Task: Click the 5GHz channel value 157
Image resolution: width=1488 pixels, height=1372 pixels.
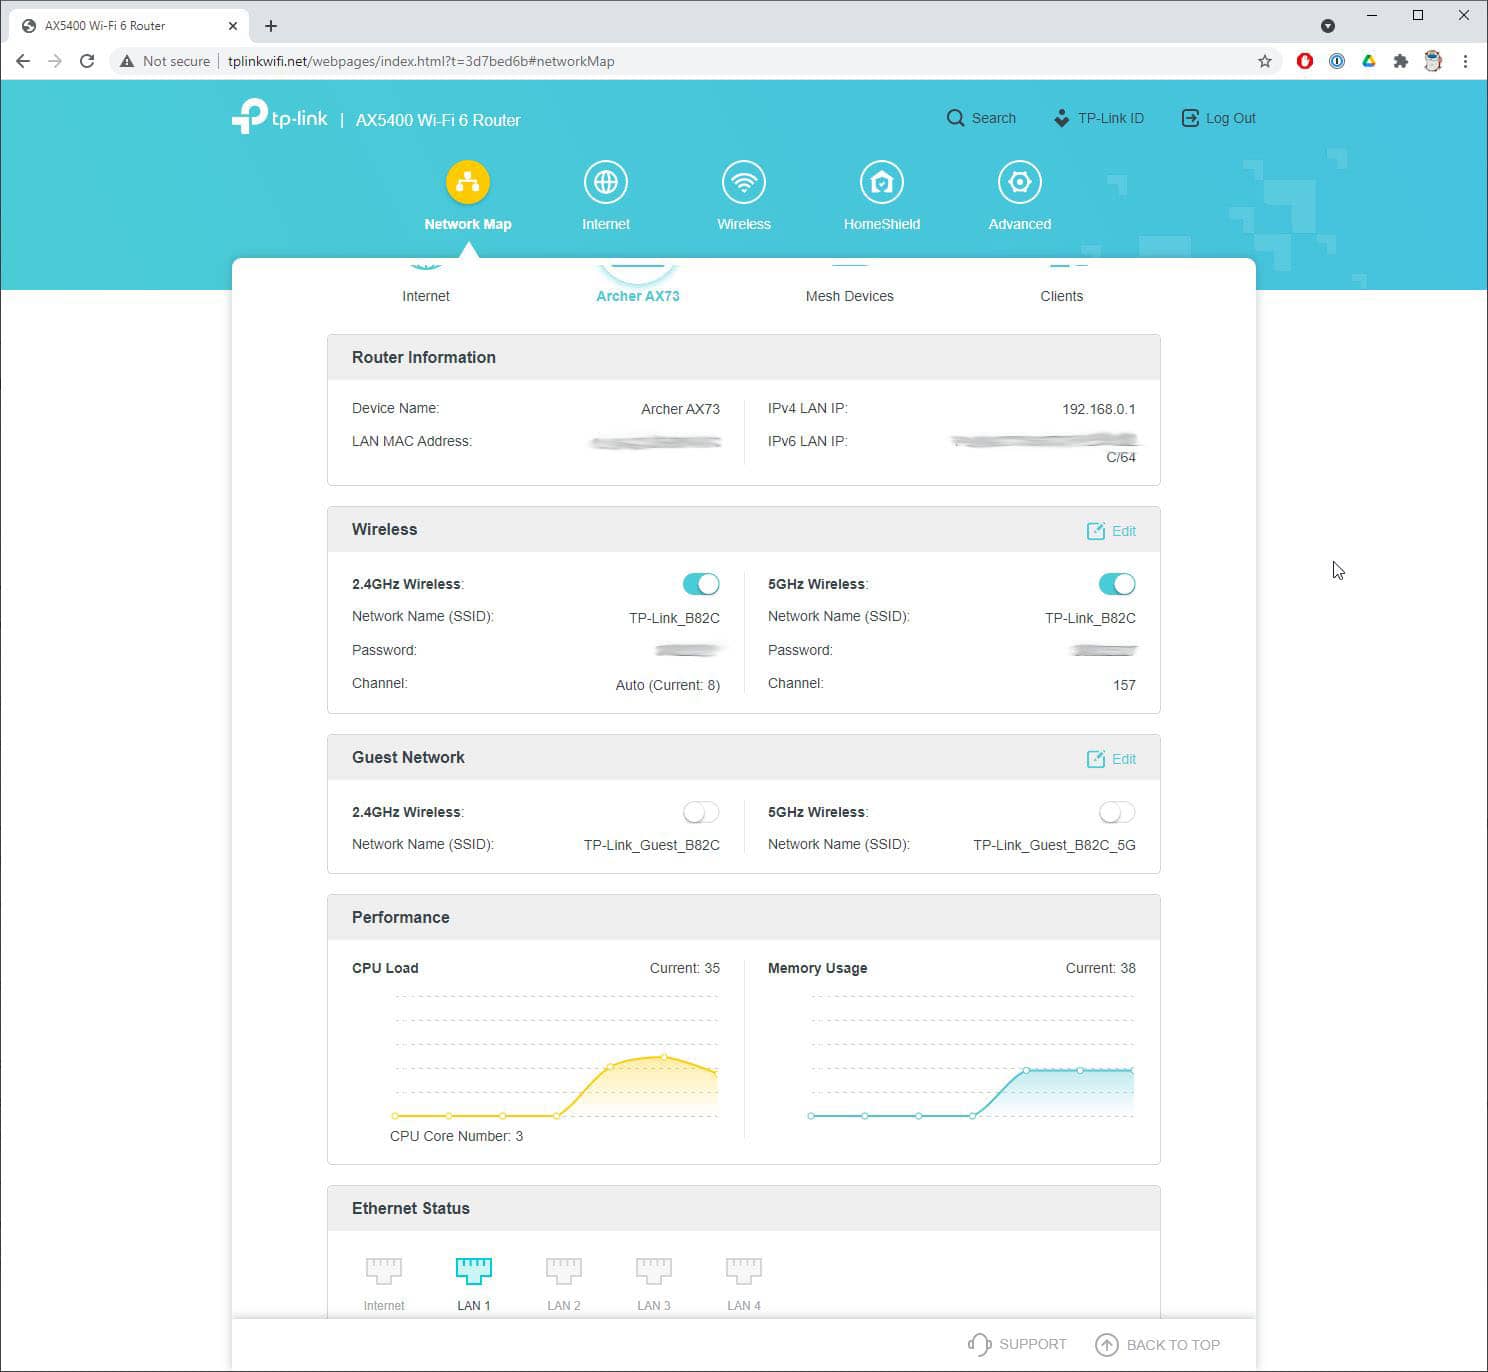Action: 1124,685
